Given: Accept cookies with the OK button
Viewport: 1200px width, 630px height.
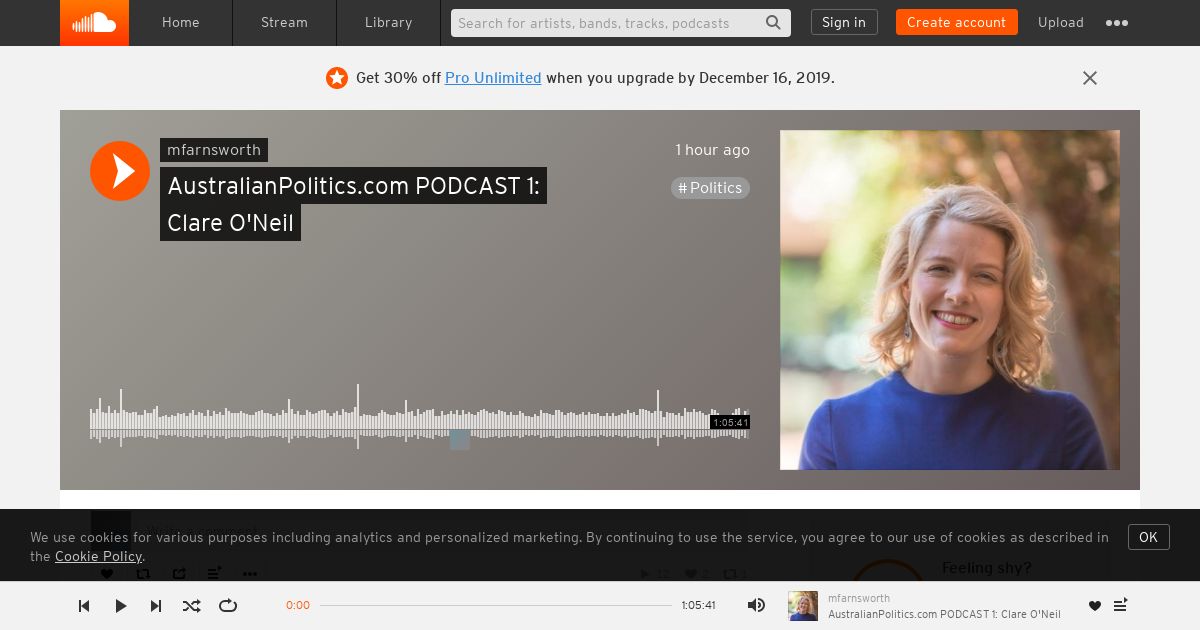Looking at the screenshot, I should click(1149, 537).
